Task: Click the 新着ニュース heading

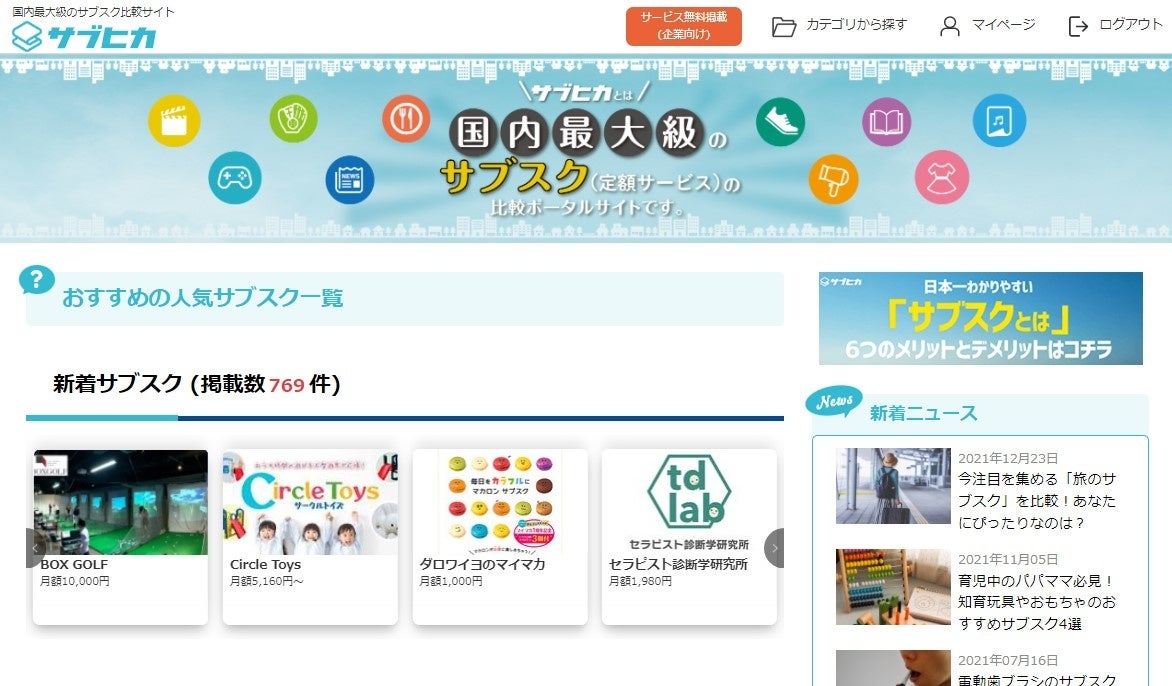Action: (923, 413)
